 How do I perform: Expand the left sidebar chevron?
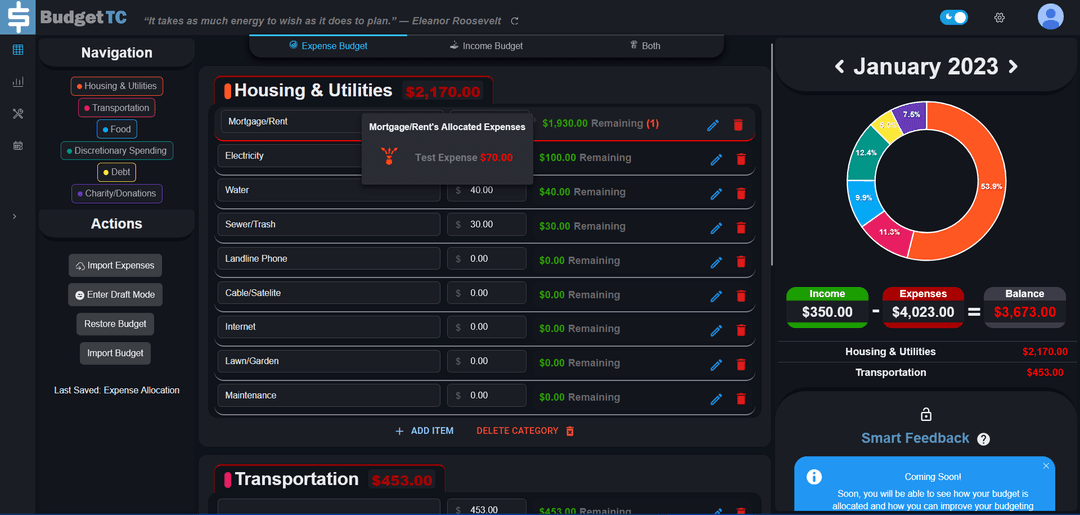tap(14, 216)
